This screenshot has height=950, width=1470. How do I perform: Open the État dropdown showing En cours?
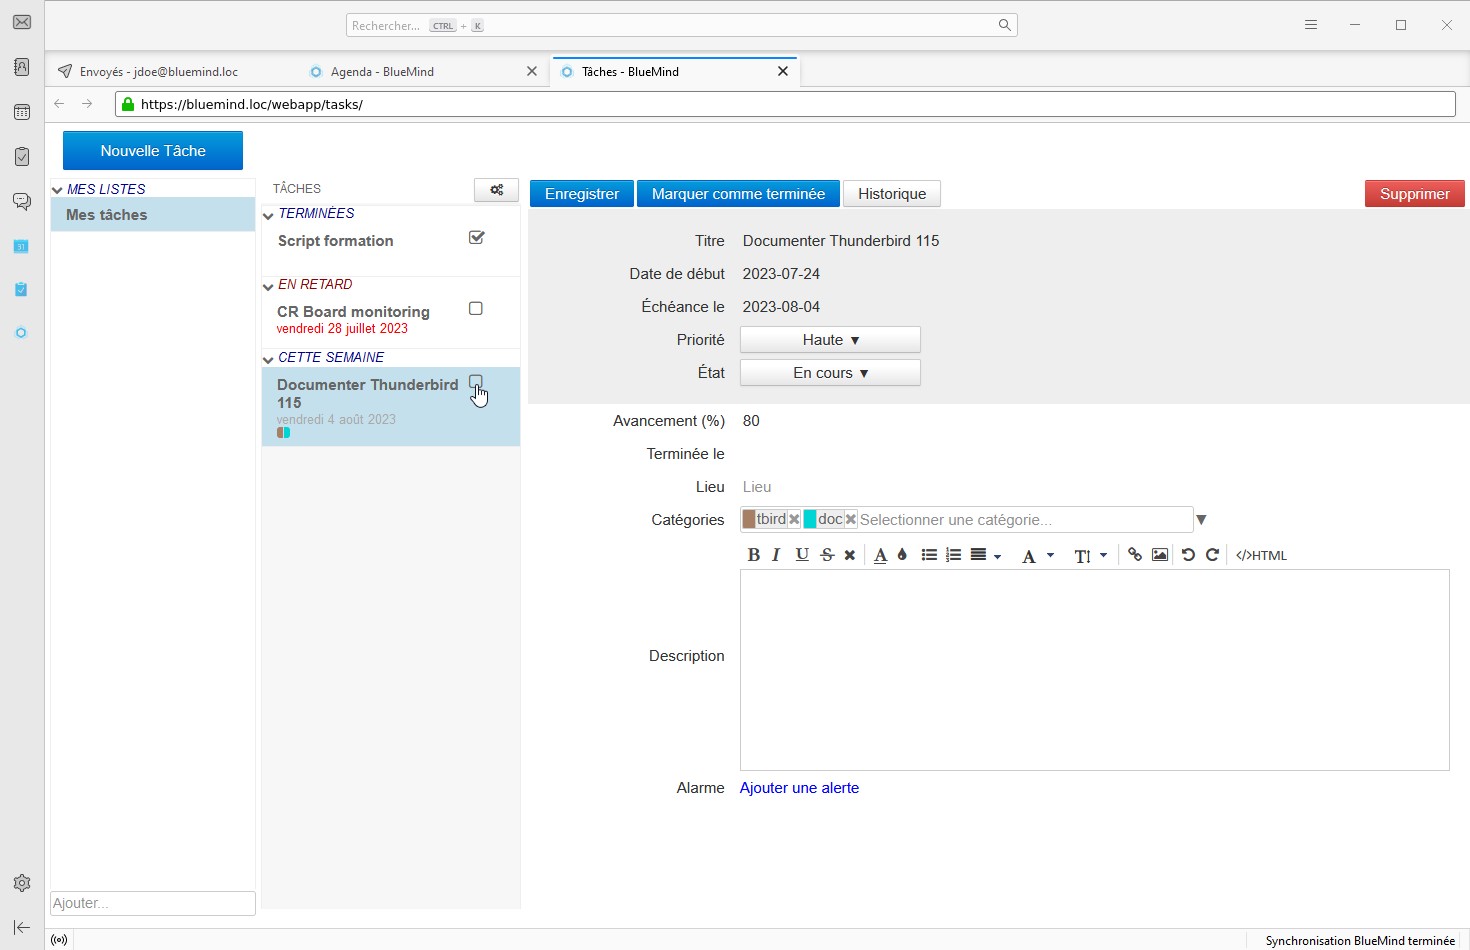pyautogui.click(x=830, y=373)
